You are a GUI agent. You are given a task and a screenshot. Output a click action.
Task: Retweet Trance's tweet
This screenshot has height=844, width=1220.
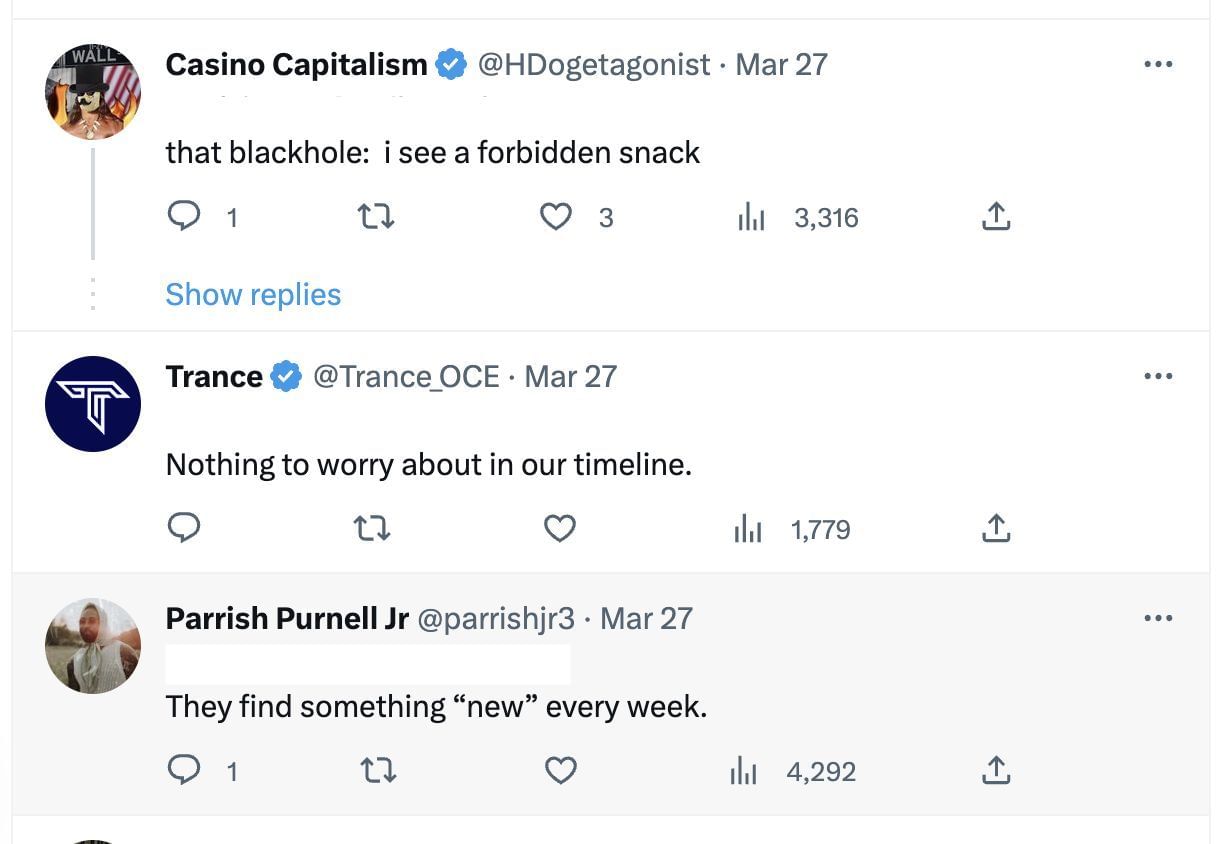(373, 528)
